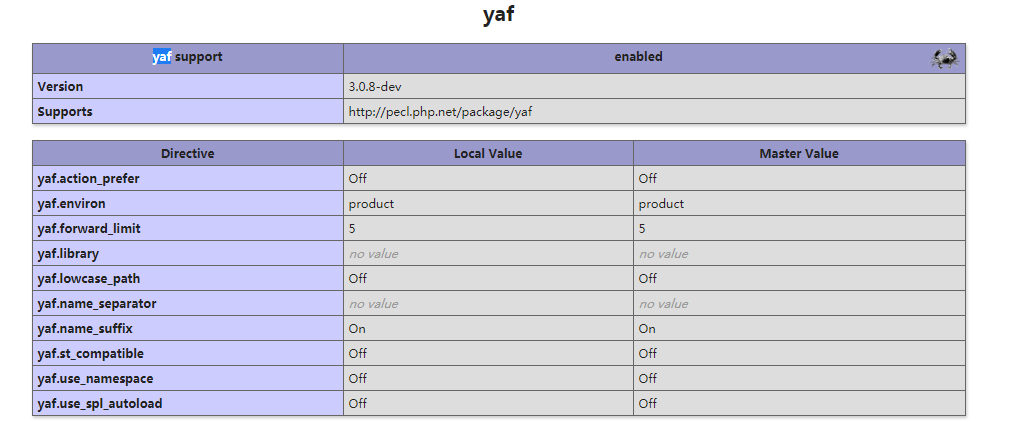
Task: Click the "yaf" page heading
Action: click(x=498, y=15)
